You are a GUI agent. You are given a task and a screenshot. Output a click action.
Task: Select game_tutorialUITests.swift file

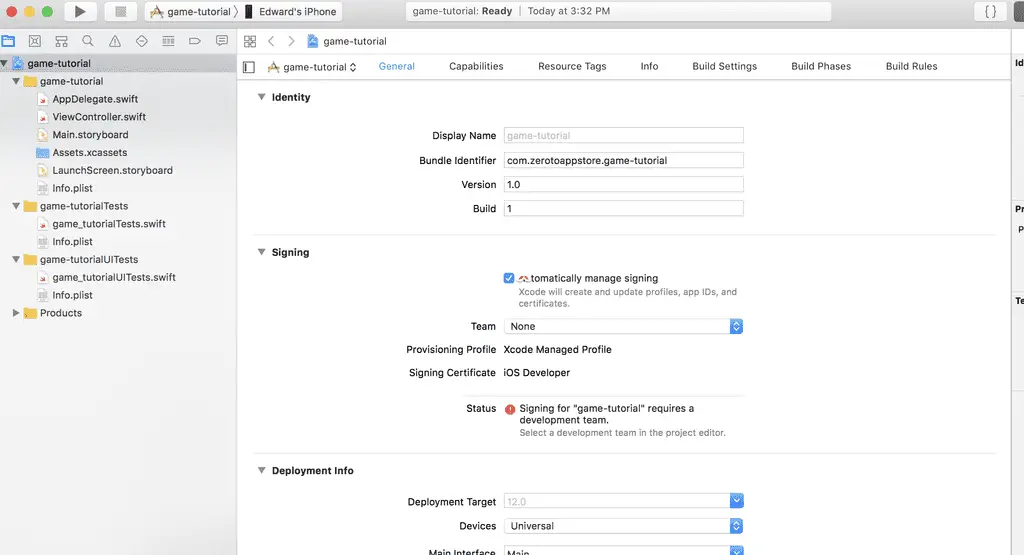(x=114, y=278)
